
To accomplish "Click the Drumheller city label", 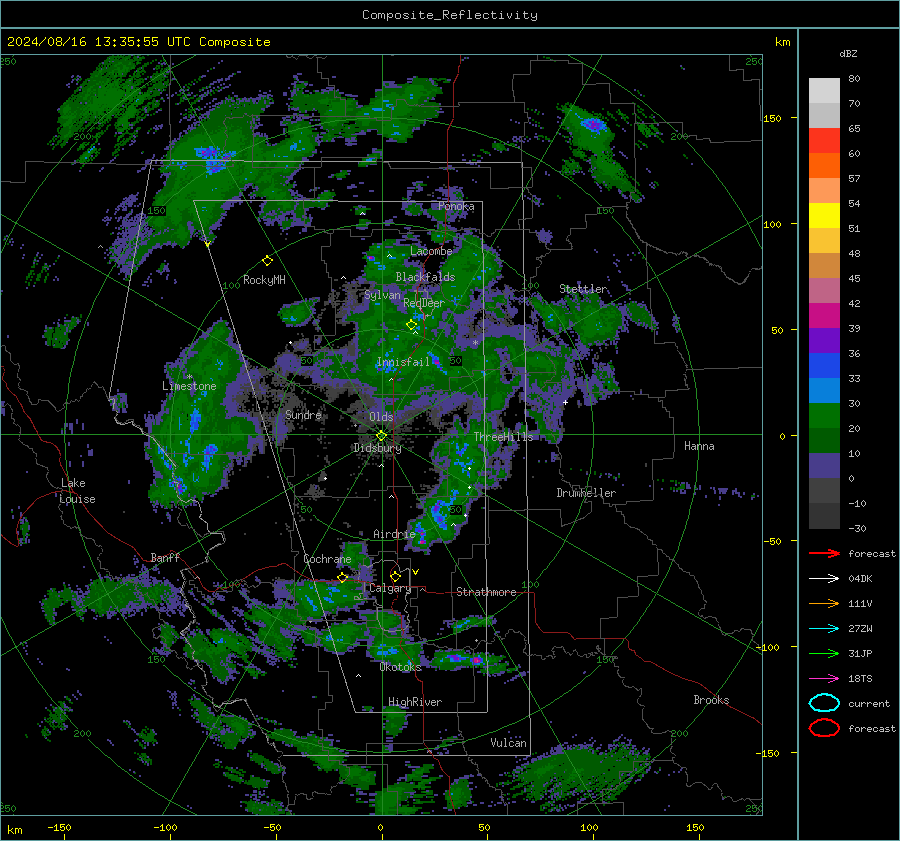I will pyautogui.click(x=586, y=493).
